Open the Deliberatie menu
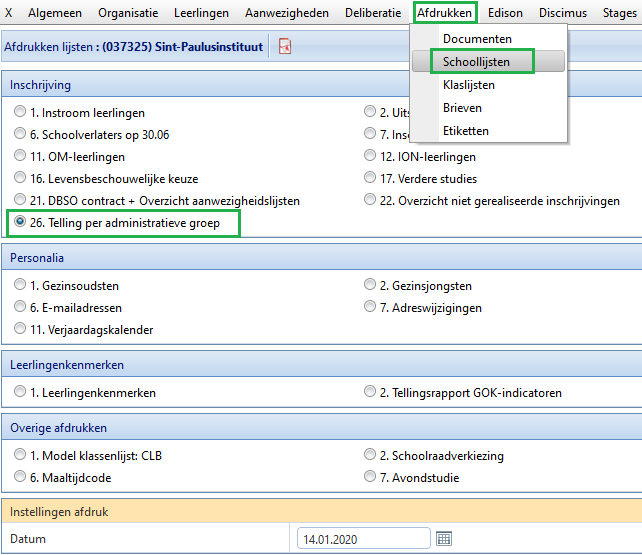This screenshot has width=642, height=555. click(x=373, y=13)
